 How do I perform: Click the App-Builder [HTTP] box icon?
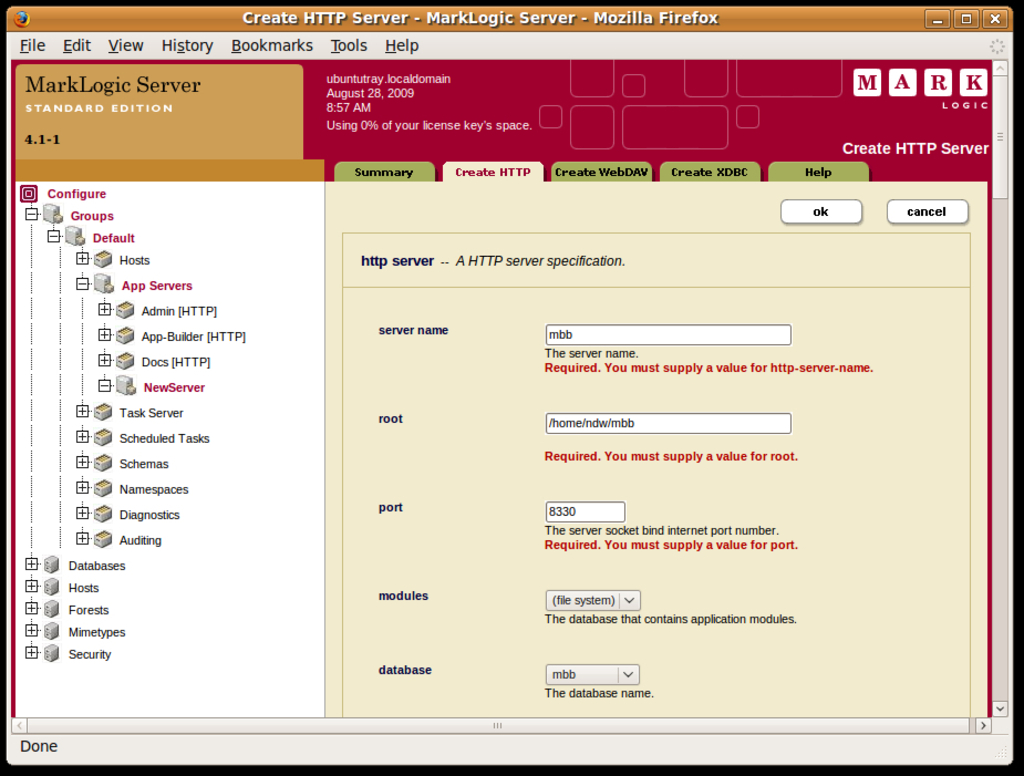125,336
